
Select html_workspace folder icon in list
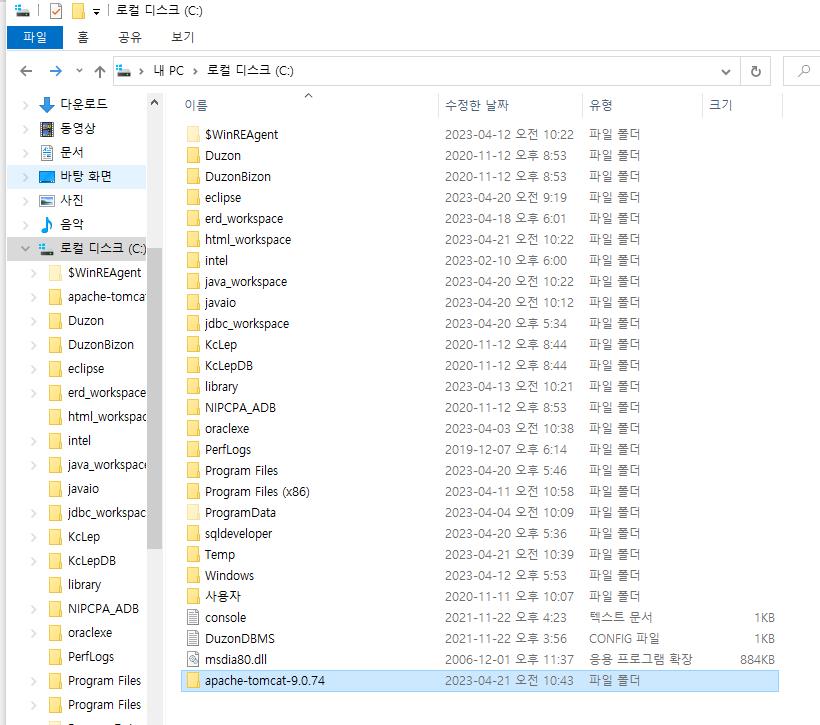193,239
